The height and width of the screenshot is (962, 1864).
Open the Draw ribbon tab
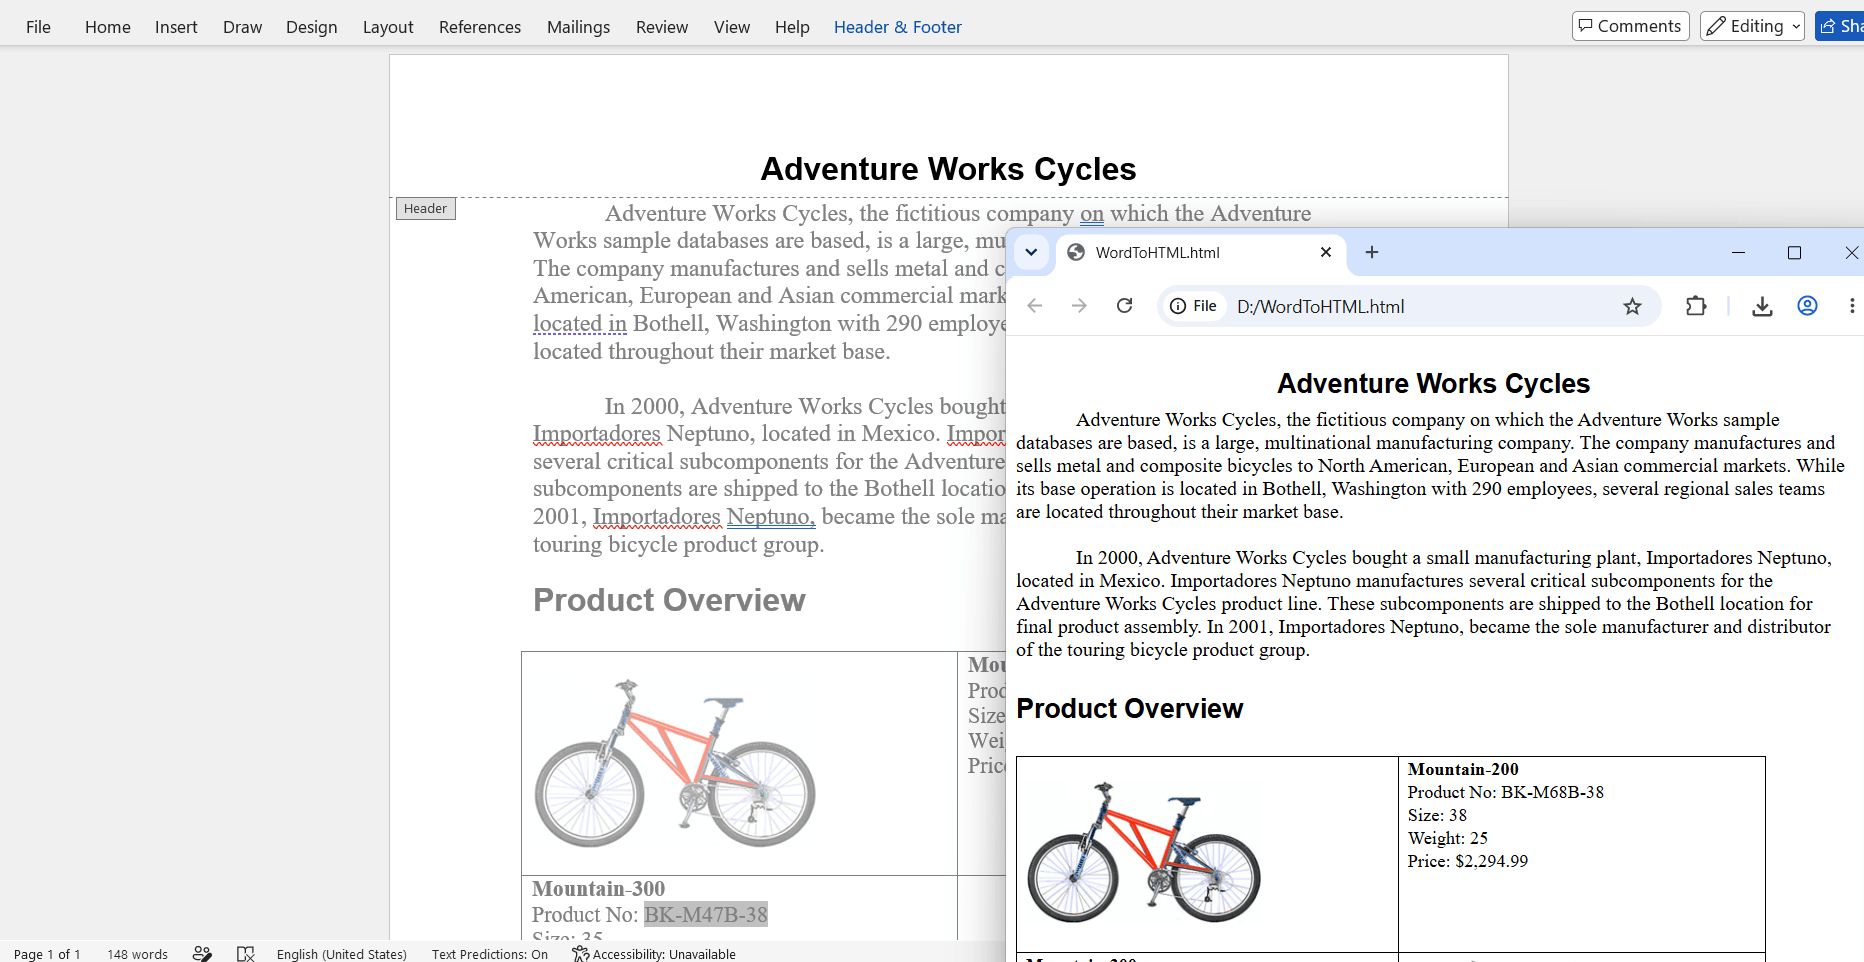click(x=242, y=27)
